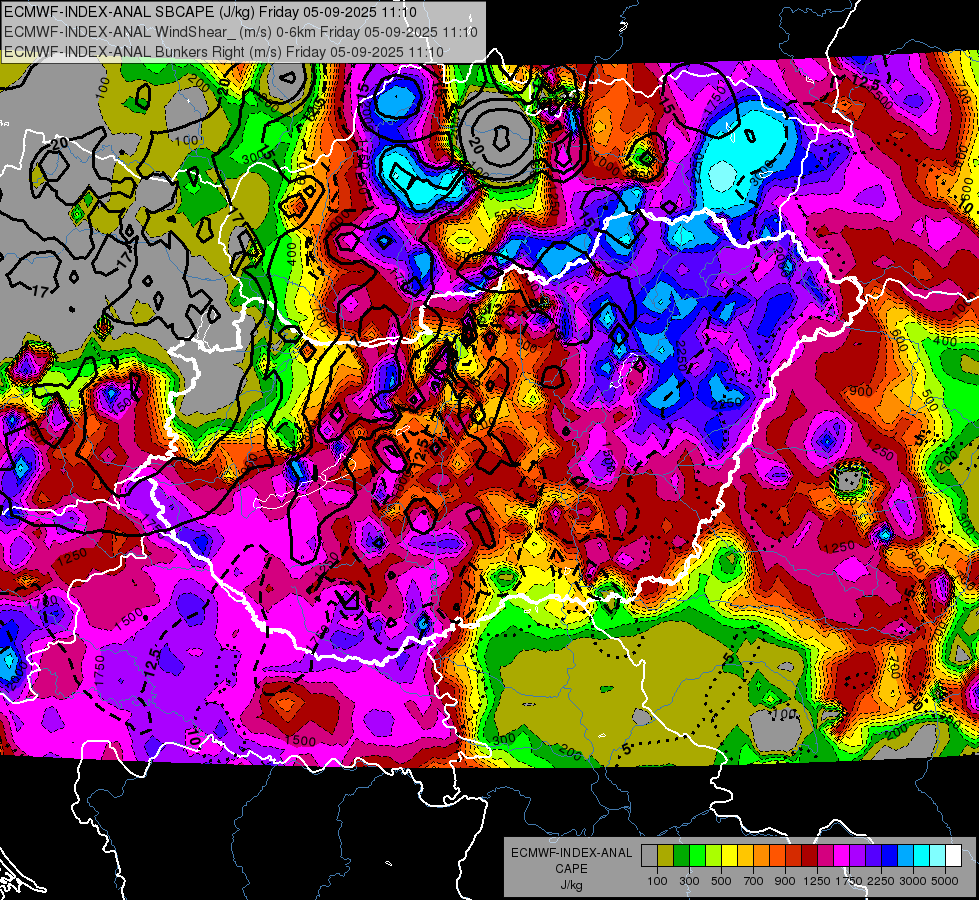Select the gray legend swatch below 100

coord(649,856)
